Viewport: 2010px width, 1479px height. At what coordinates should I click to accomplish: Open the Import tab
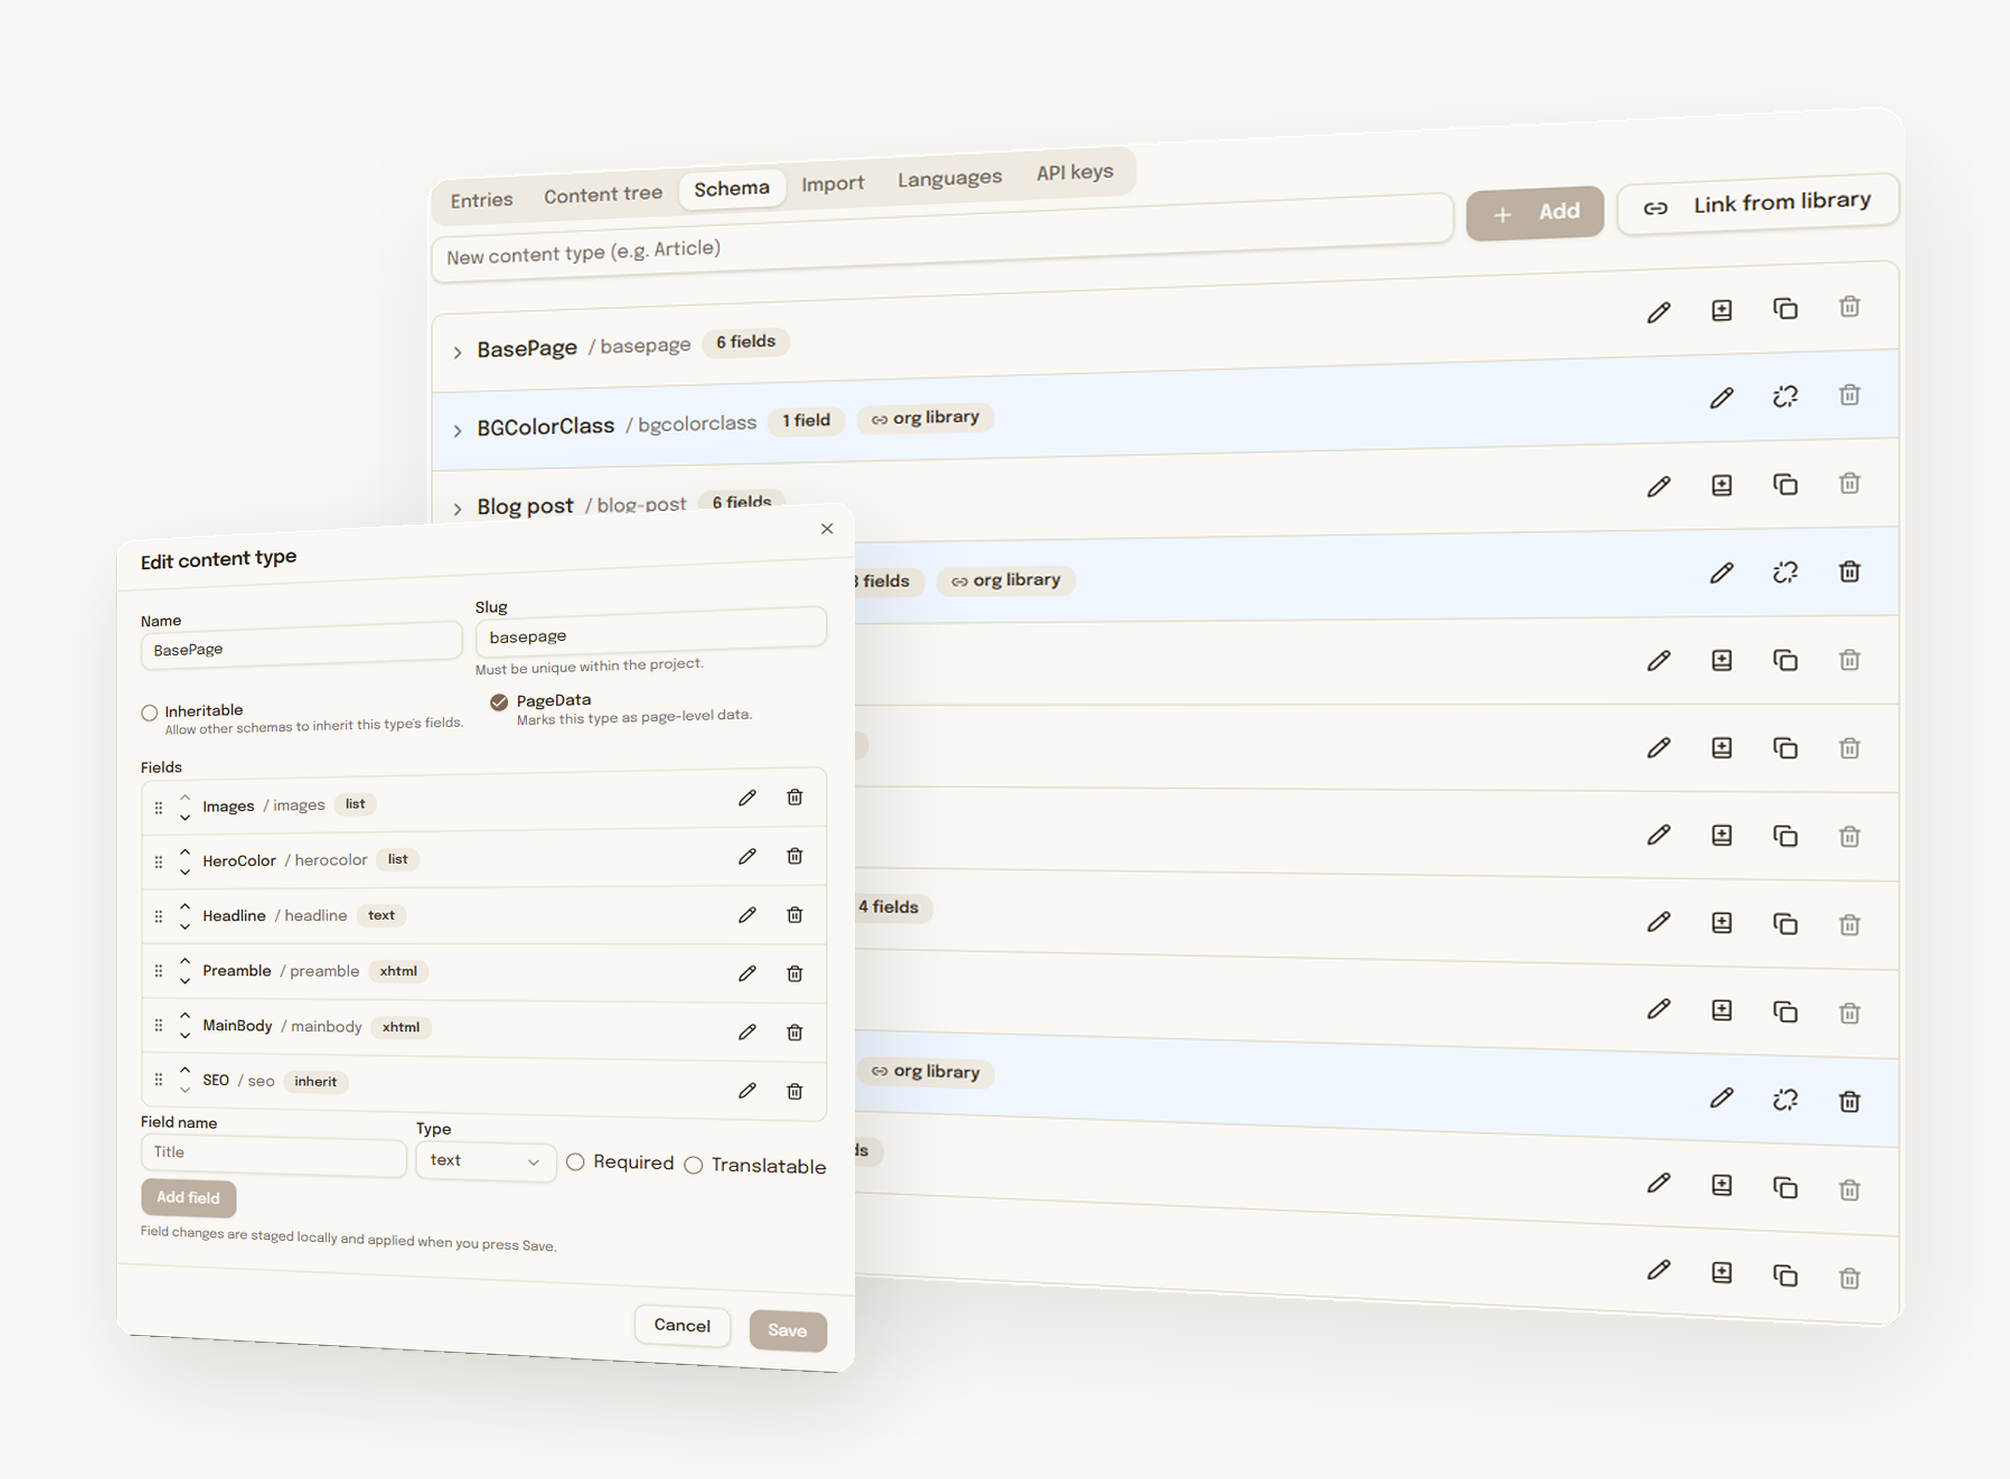833,183
